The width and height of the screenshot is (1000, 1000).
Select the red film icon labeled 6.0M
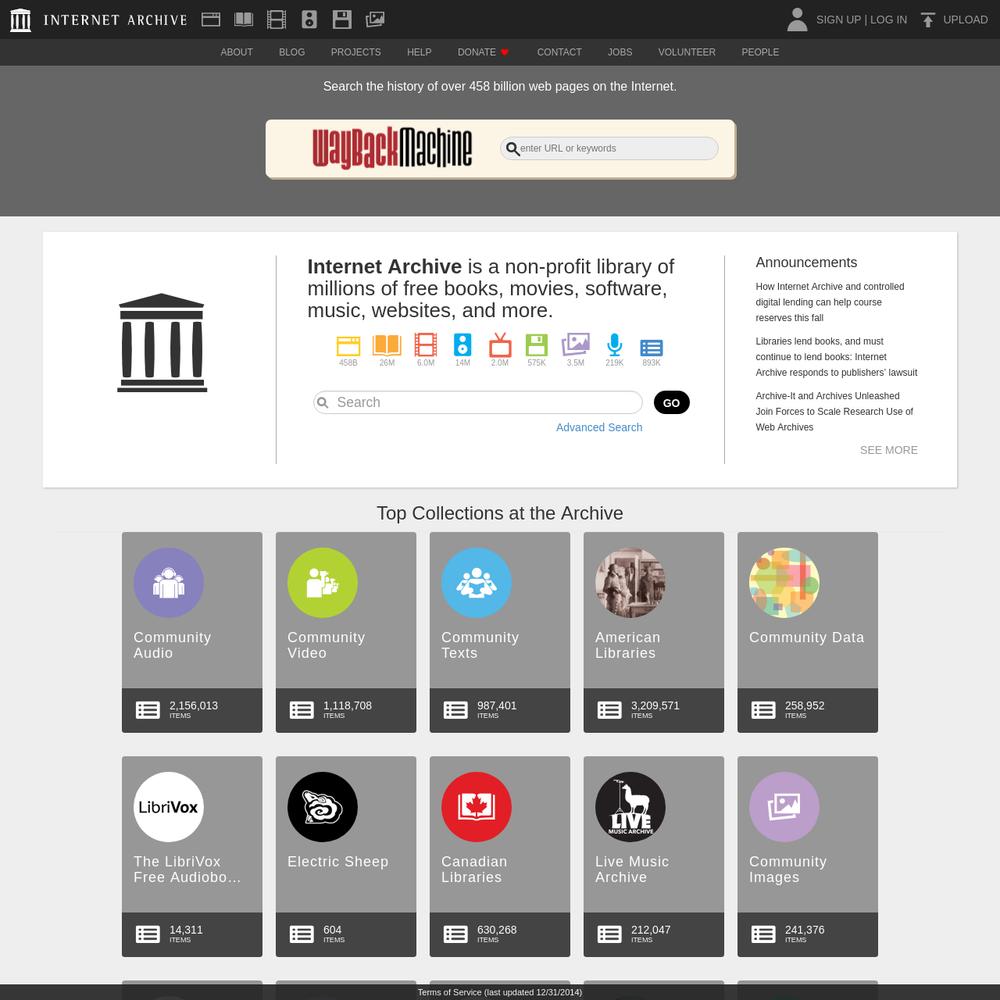[425, 345]
